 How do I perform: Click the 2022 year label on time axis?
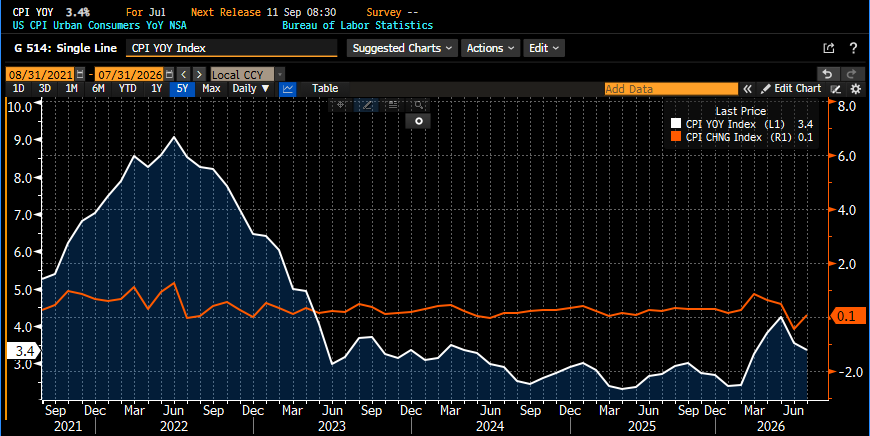(x=174, y=426)
